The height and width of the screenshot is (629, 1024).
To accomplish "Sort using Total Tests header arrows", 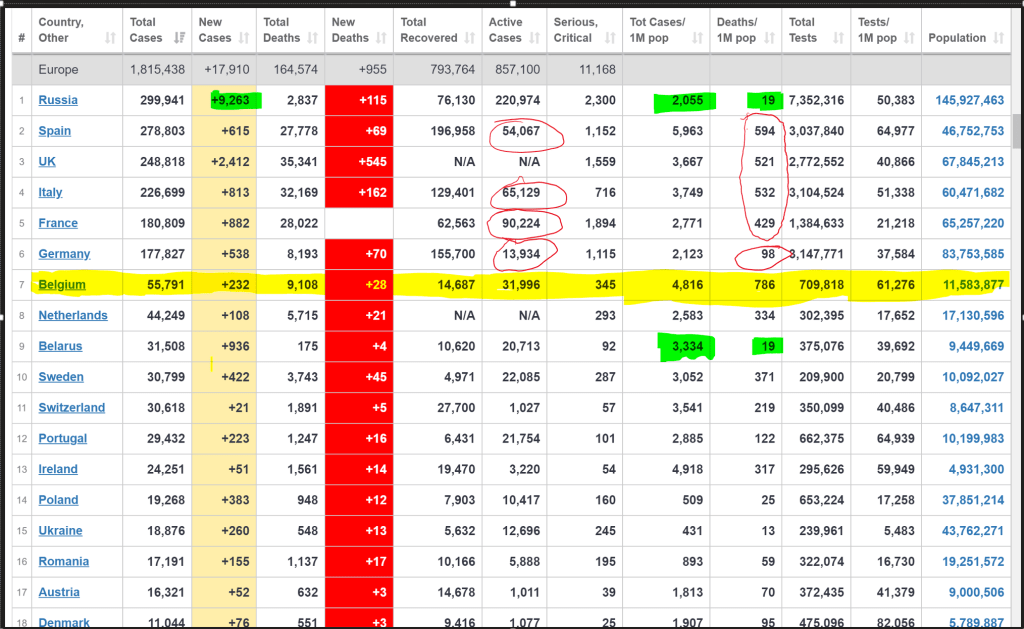I will click(x=840, y=38).
